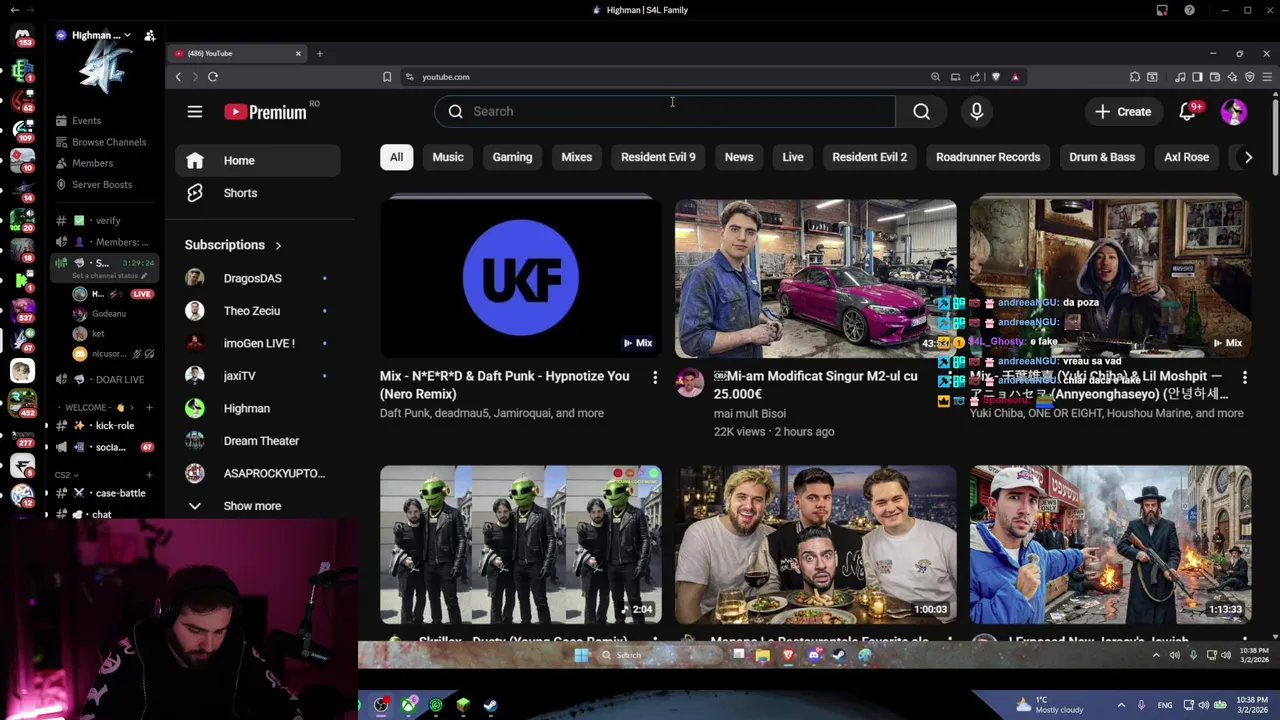Viewport: 1280px width, 720px height.
Task: Select the Gaming filter chip
Action: tap(512, 157)
